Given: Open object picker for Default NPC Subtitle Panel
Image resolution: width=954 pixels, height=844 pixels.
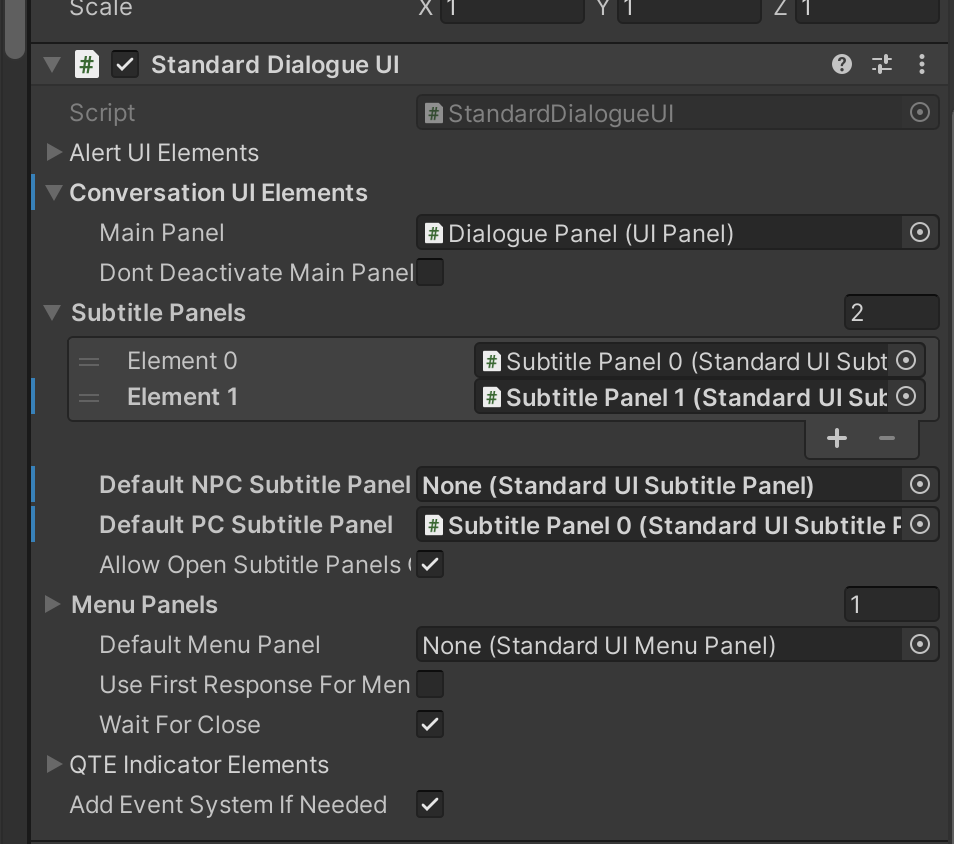Looking at the screenshot, I should (x=919, y=484).
